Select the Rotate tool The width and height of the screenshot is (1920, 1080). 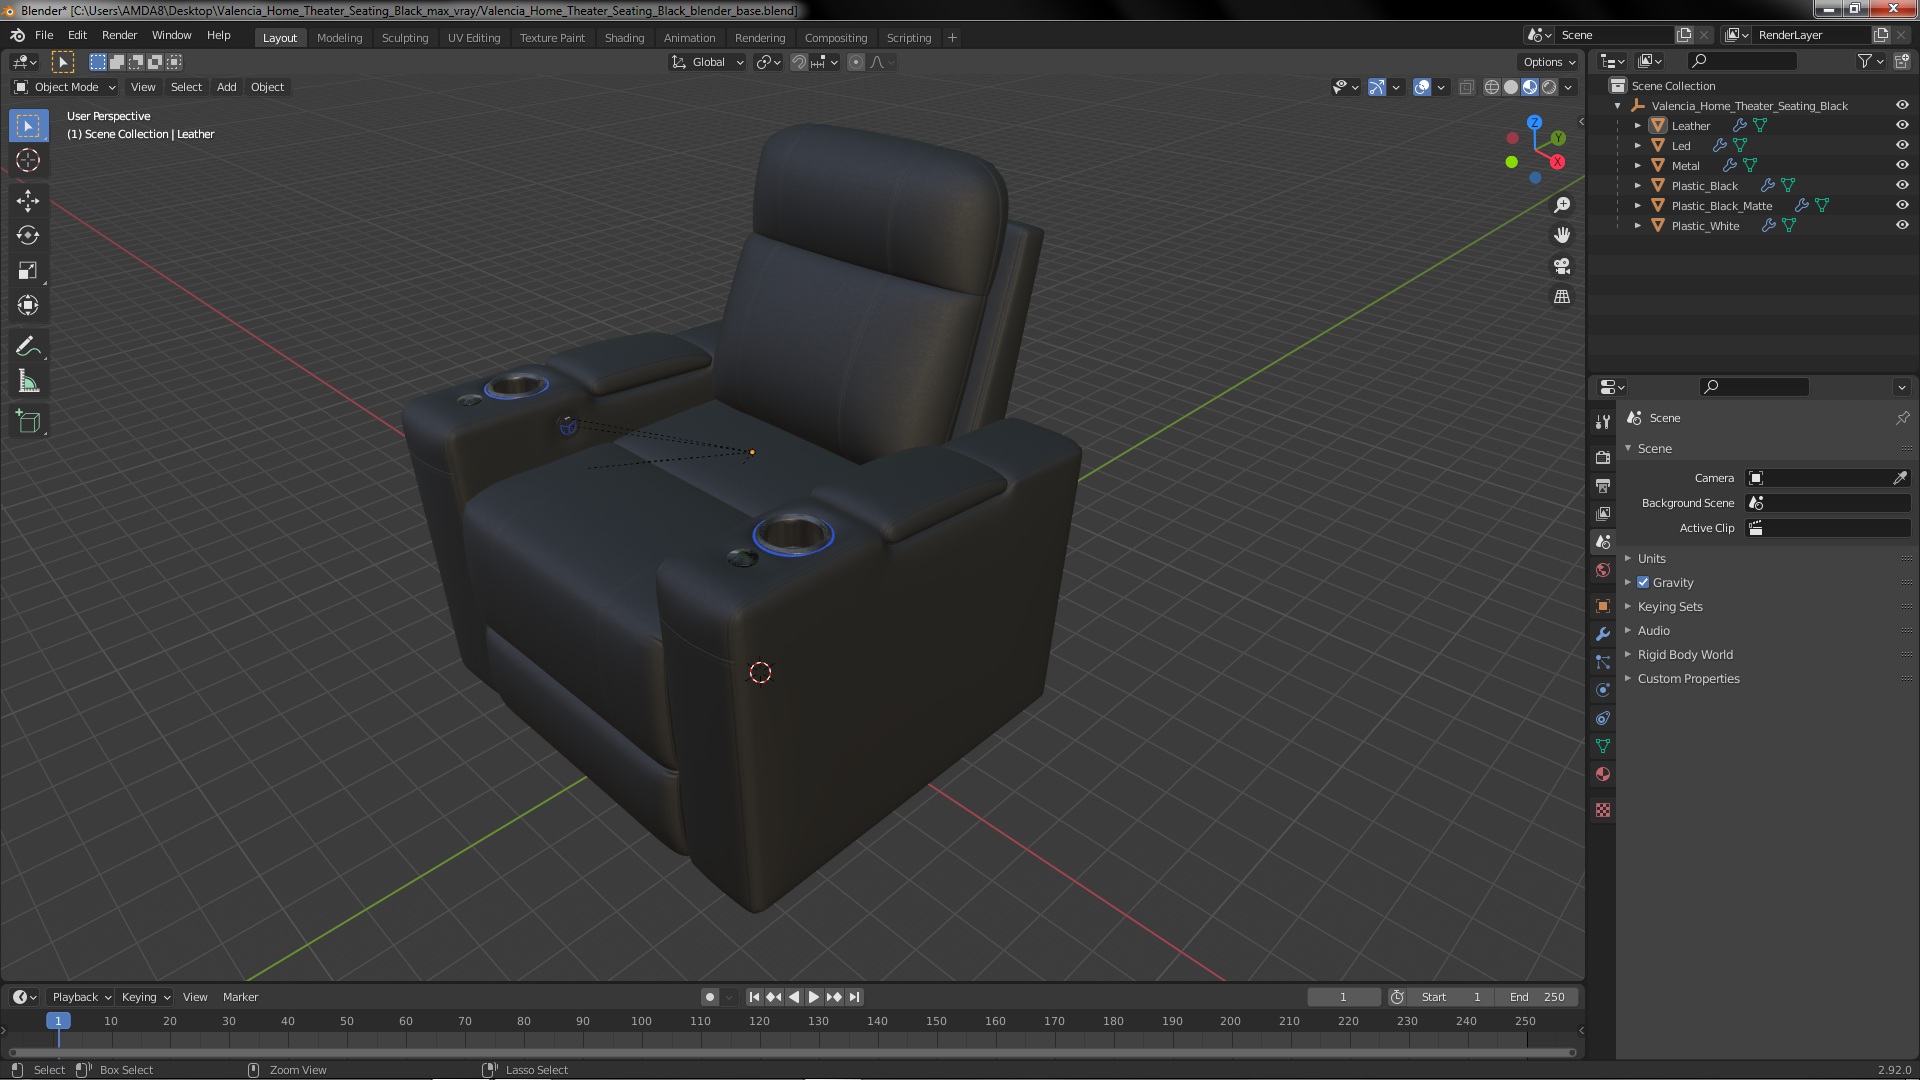coord(28,236)
